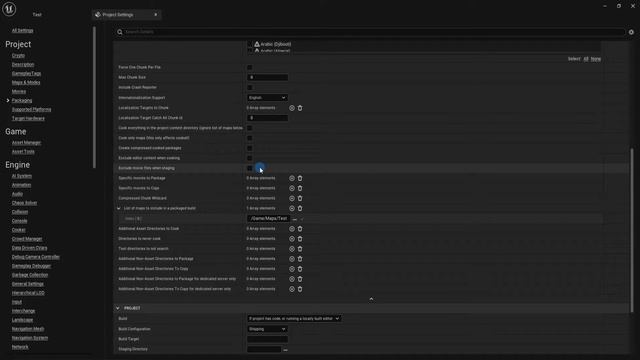
Task: Toggle the Include Crash Reporter checkbox
Action: coord(250,87)
